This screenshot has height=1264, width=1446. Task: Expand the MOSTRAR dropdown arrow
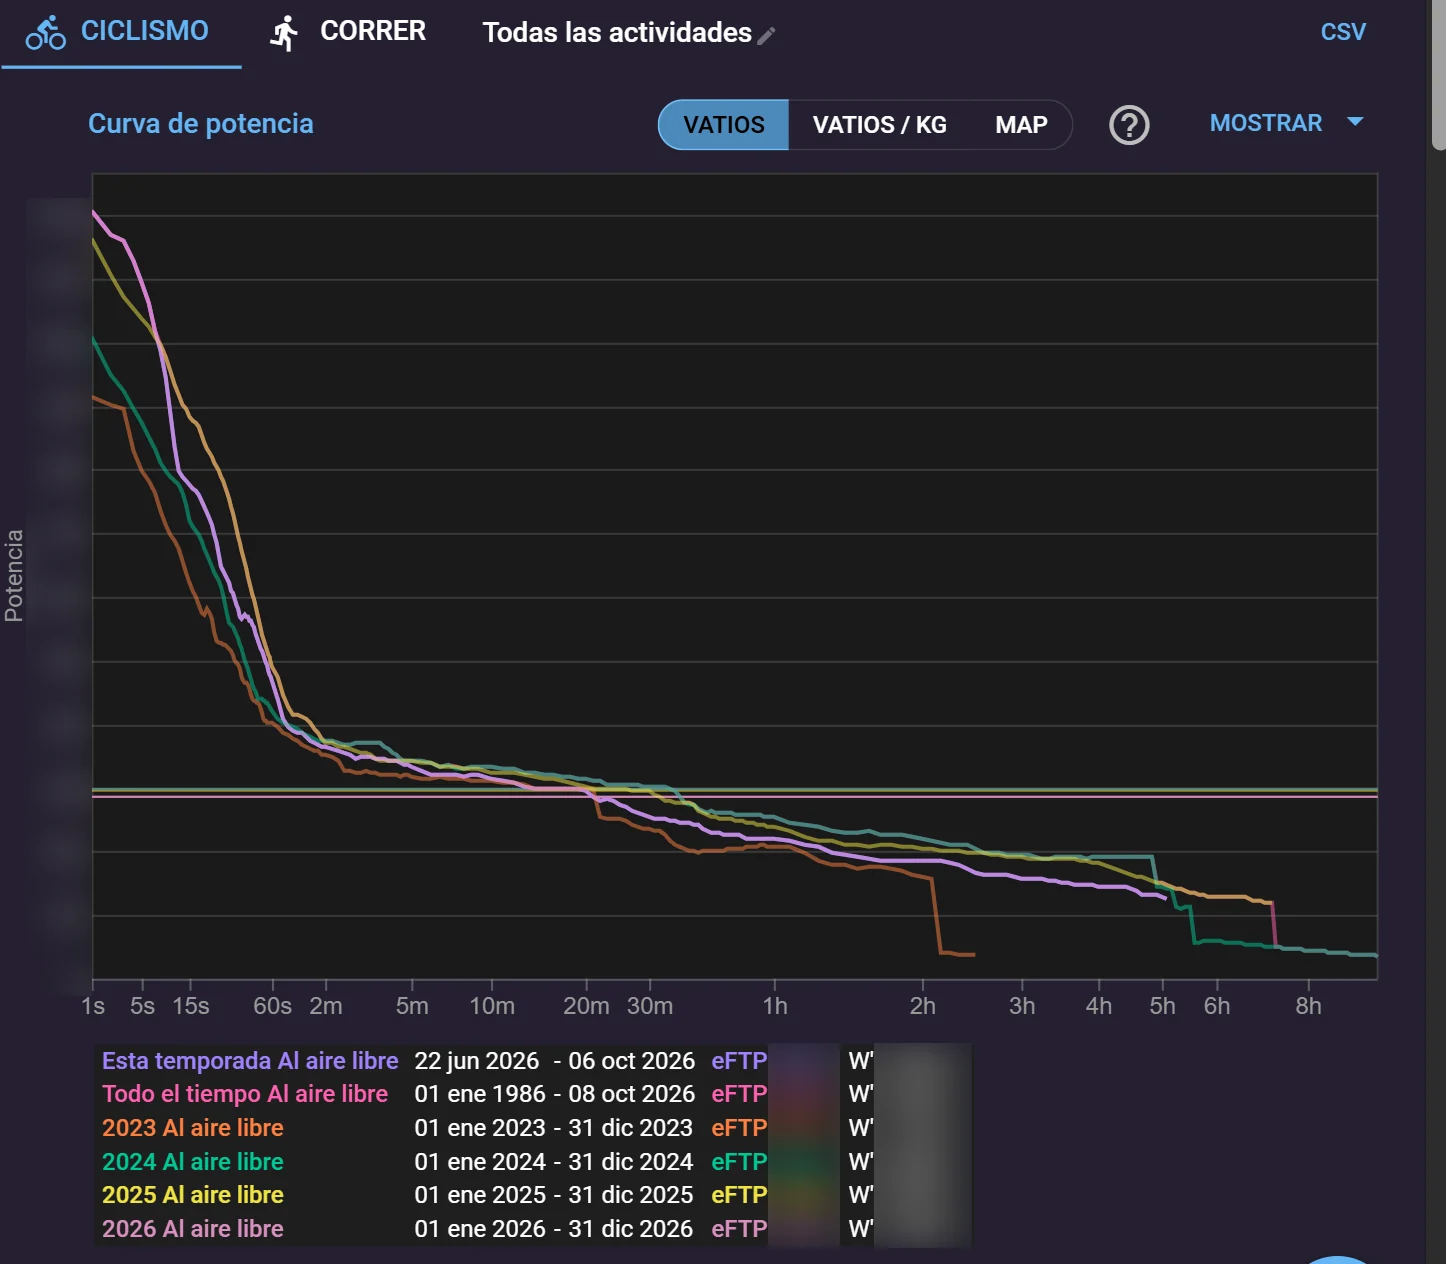[x=1355, y=122]
